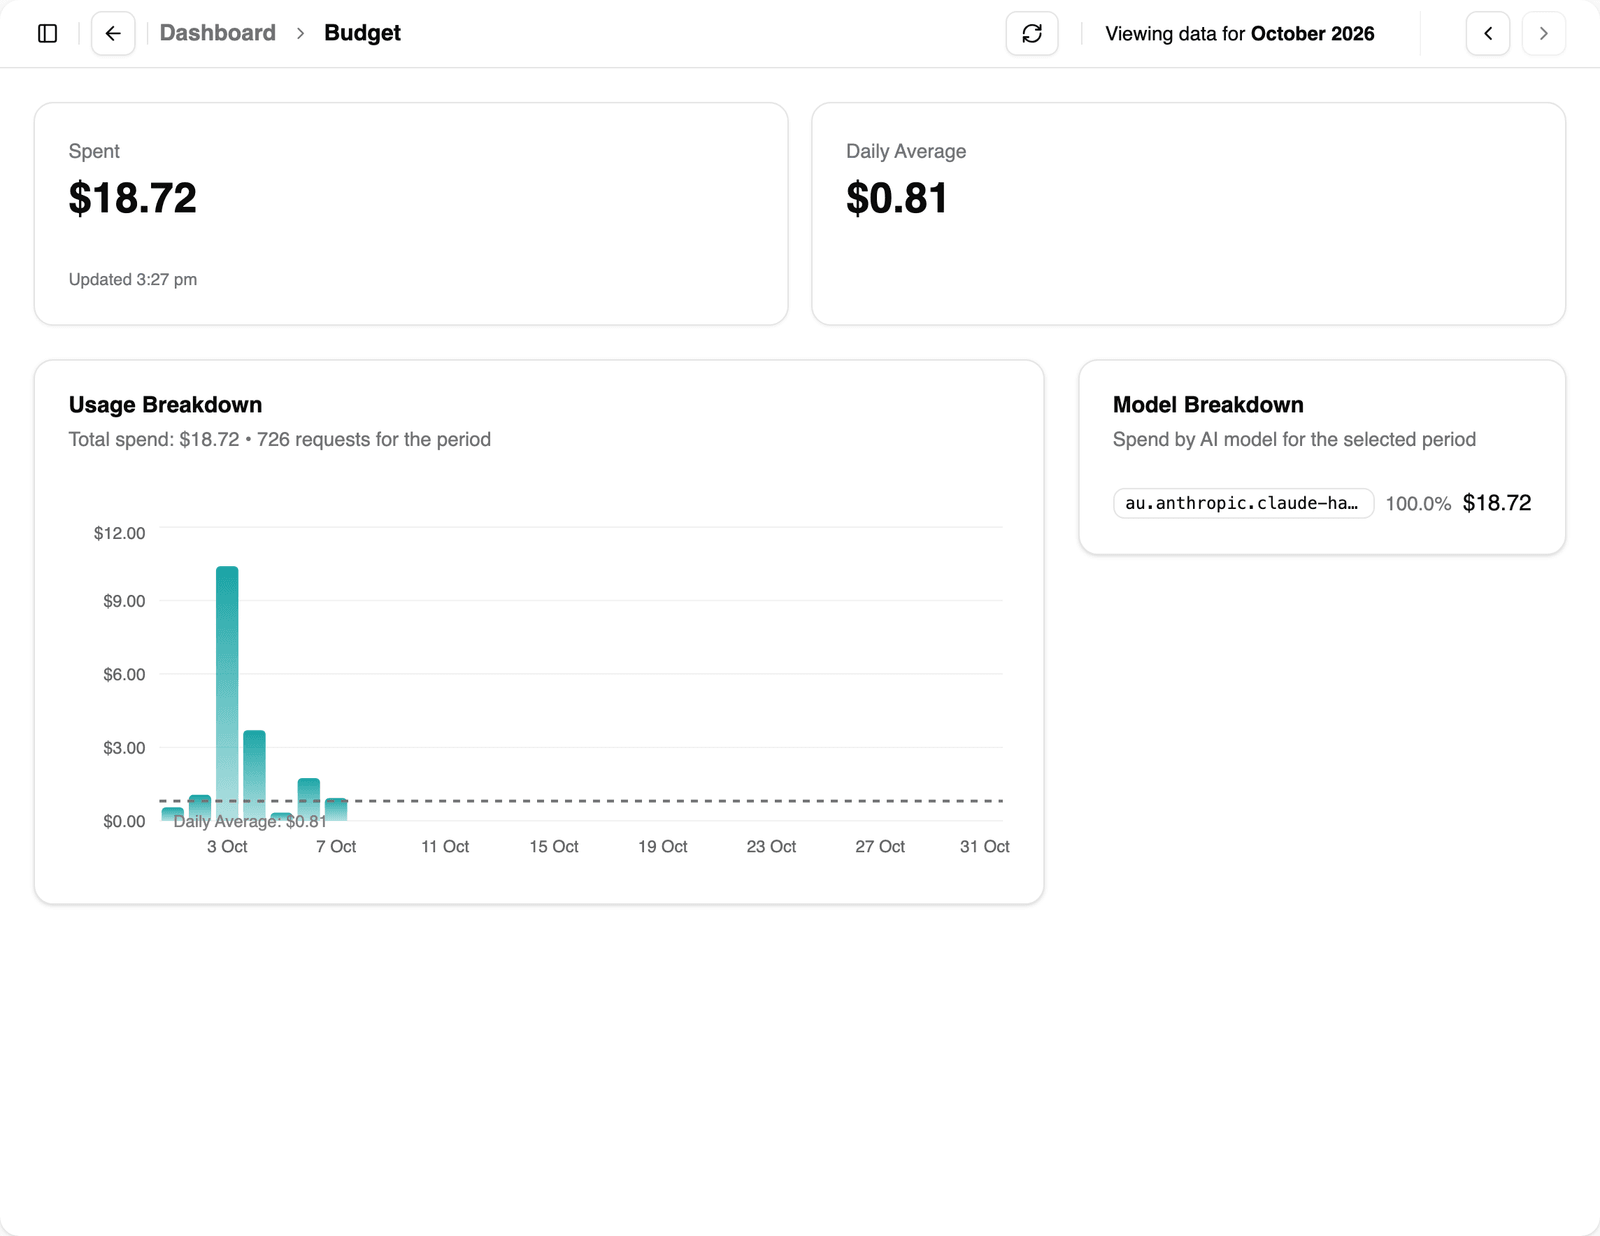Click the Model Breakdown heading

1208,405
